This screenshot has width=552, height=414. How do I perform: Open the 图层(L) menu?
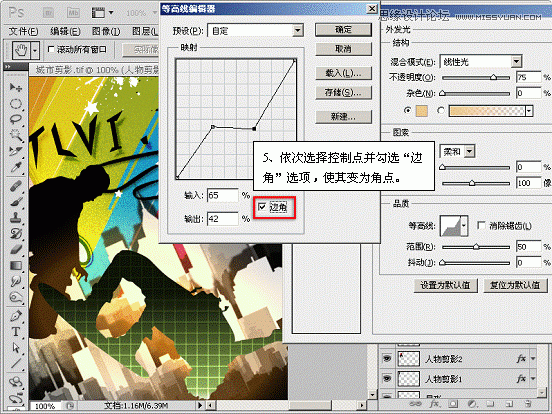(145, 32)
